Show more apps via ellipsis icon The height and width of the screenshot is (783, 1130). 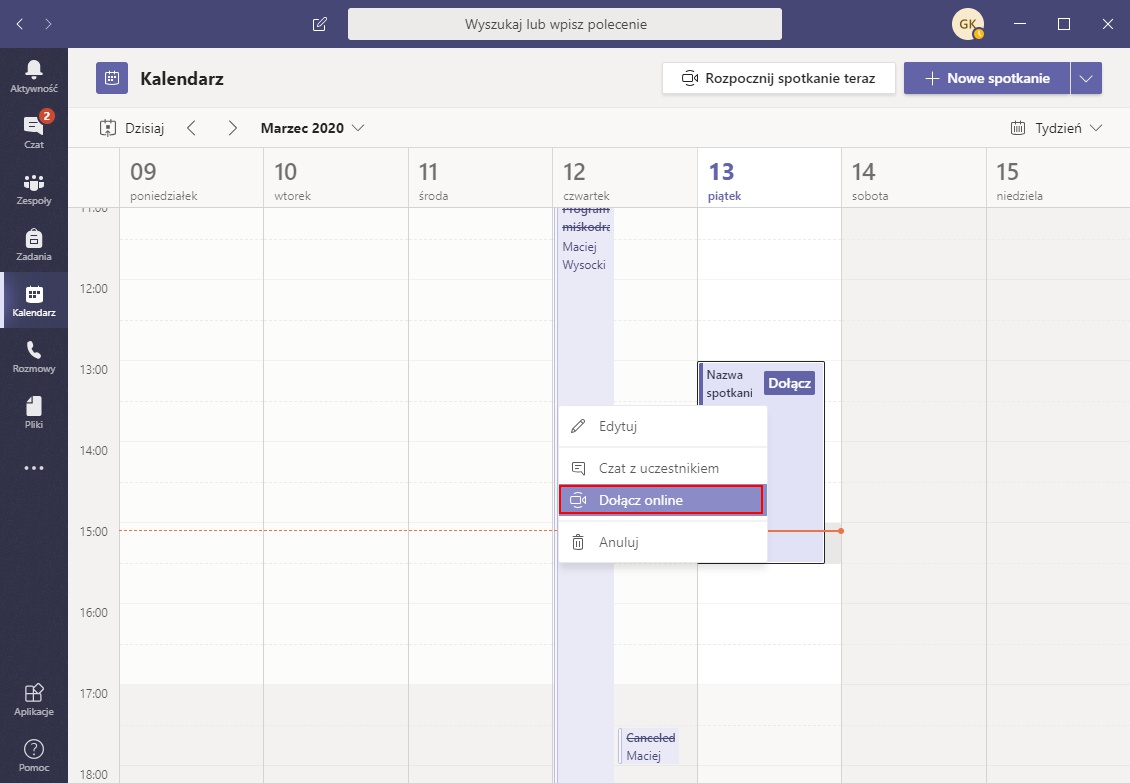pyautogui.click(x=34, y=468)
